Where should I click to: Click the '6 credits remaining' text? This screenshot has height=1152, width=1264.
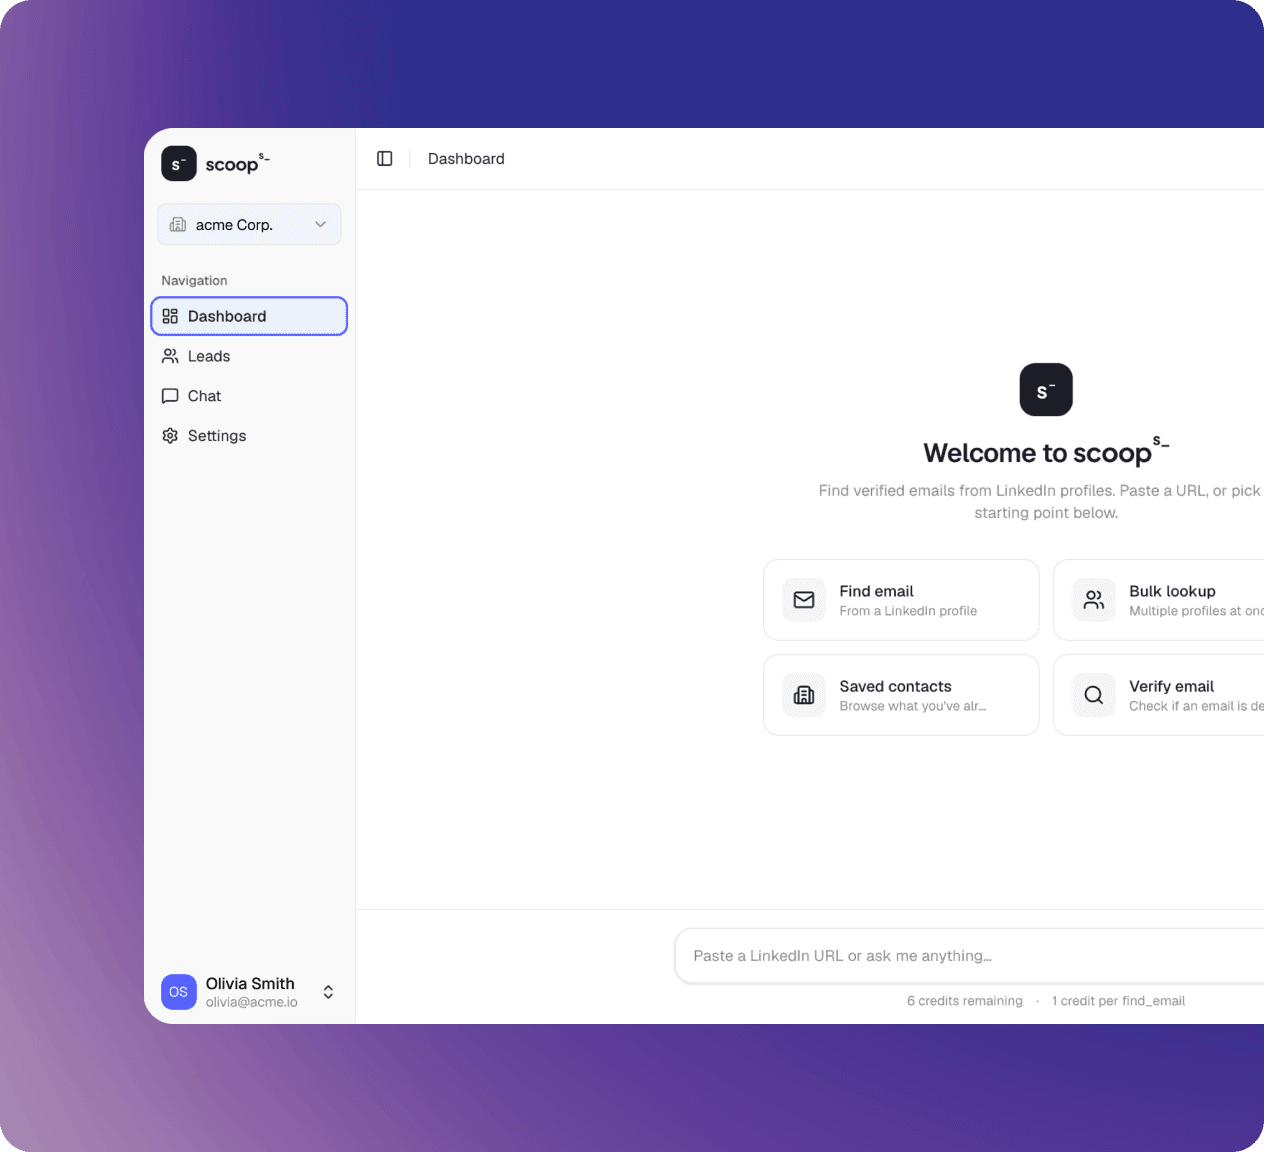pos(965,1001)
